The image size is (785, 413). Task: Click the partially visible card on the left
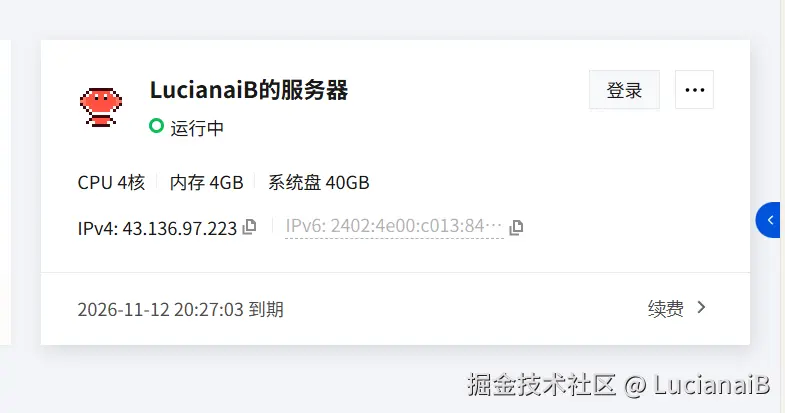pos(5,192)
